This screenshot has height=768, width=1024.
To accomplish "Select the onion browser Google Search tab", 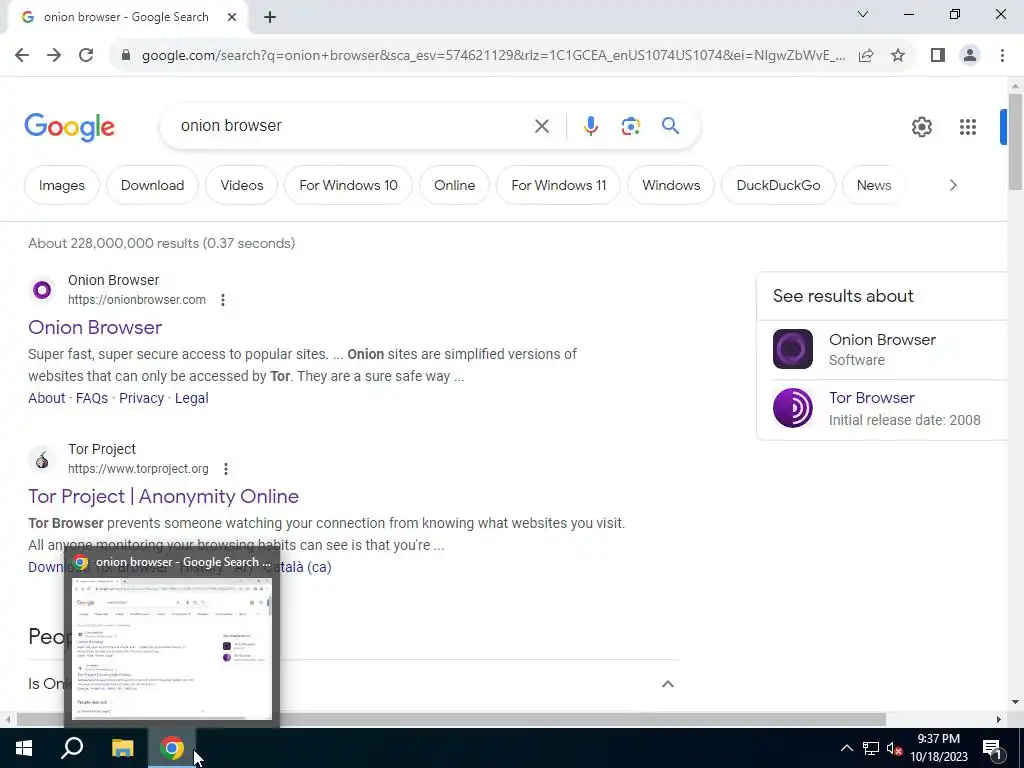I will [x=127, y=18].
